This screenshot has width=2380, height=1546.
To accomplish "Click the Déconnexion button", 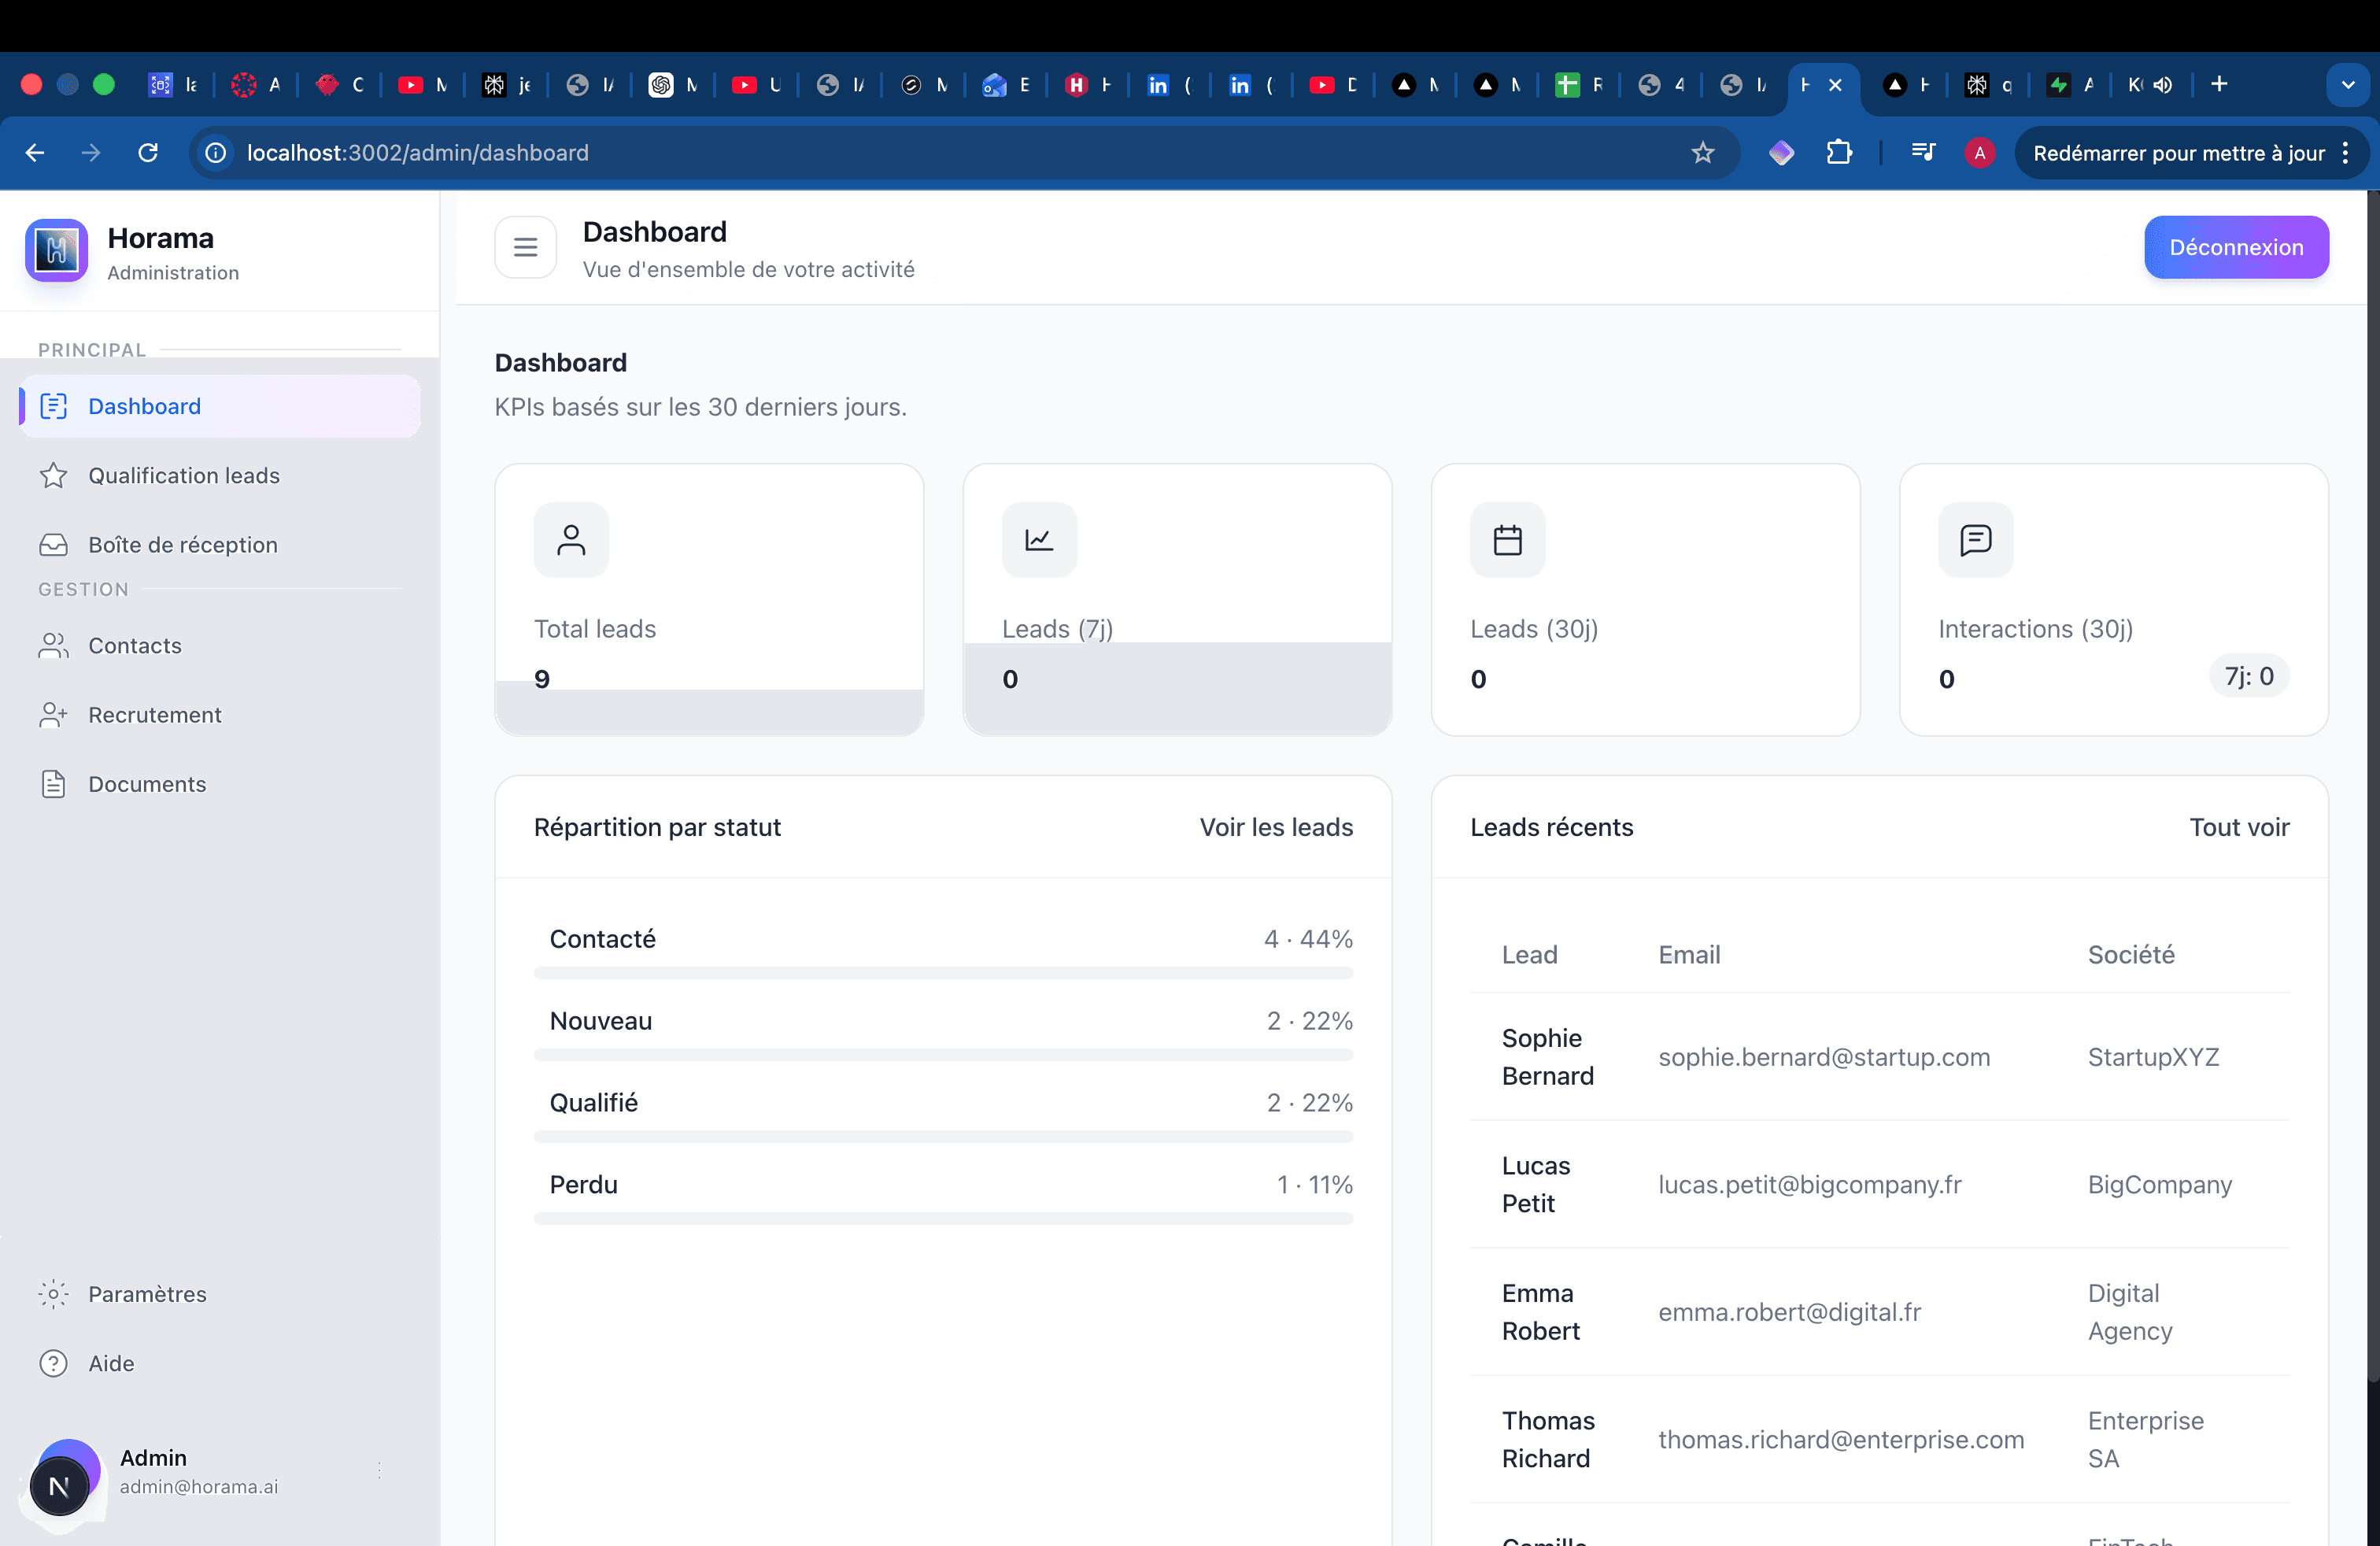I will [x=2236, y=247].
